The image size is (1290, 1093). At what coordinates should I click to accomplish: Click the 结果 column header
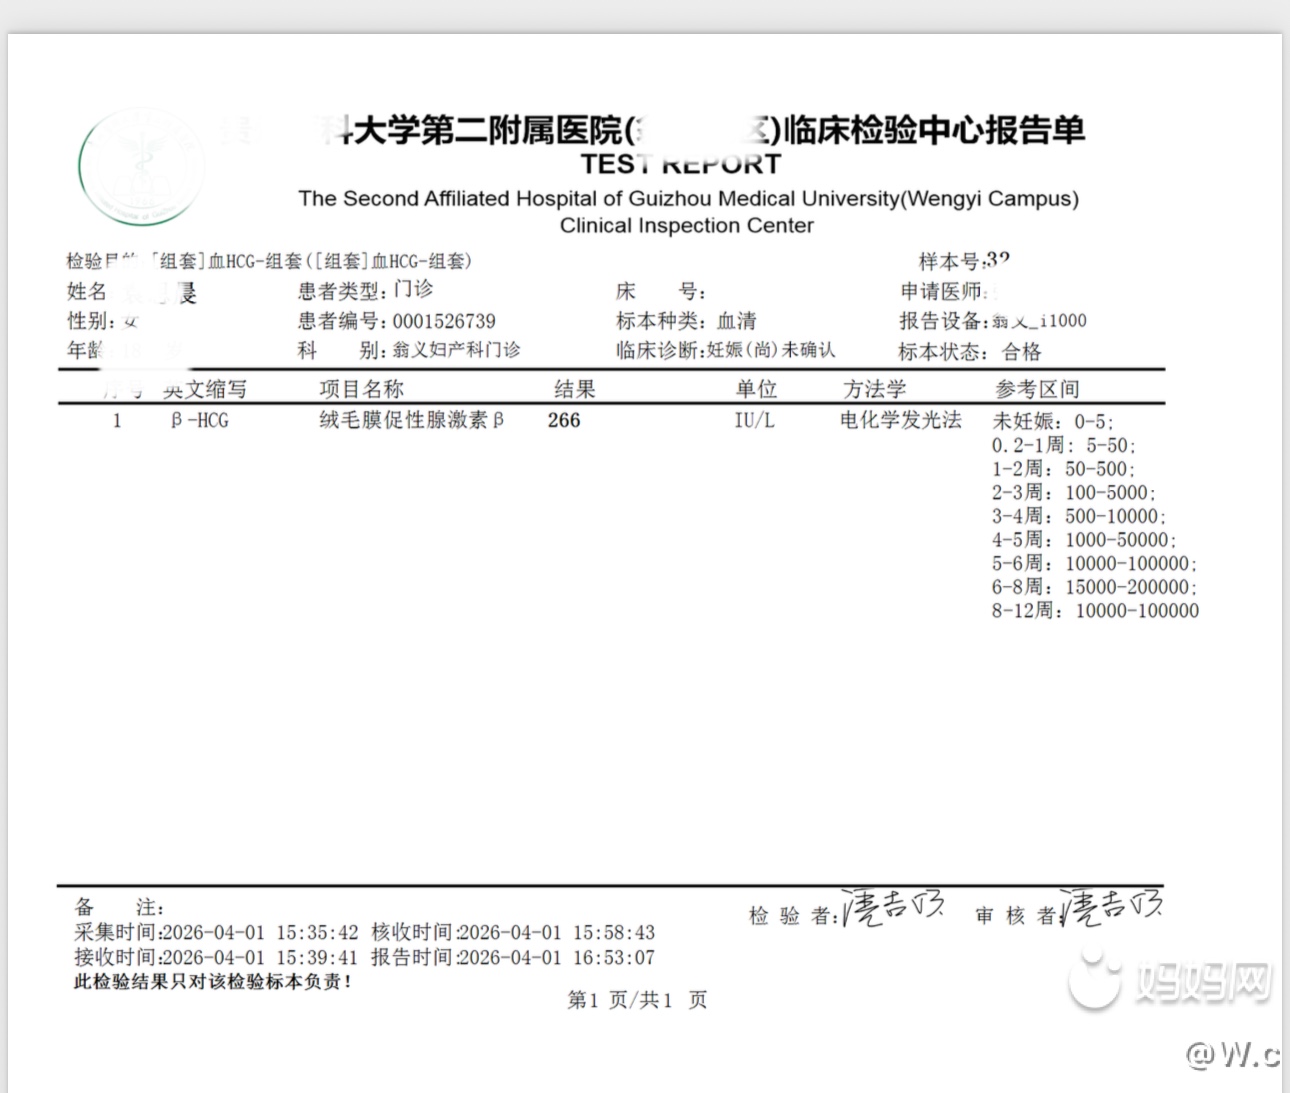tap(575, 389)
